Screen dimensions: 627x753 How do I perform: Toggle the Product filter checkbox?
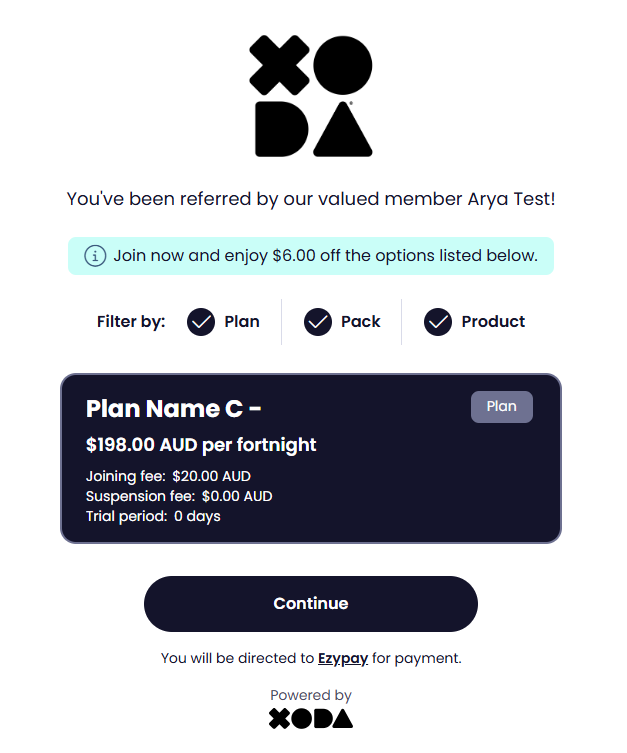pos(438,322)
